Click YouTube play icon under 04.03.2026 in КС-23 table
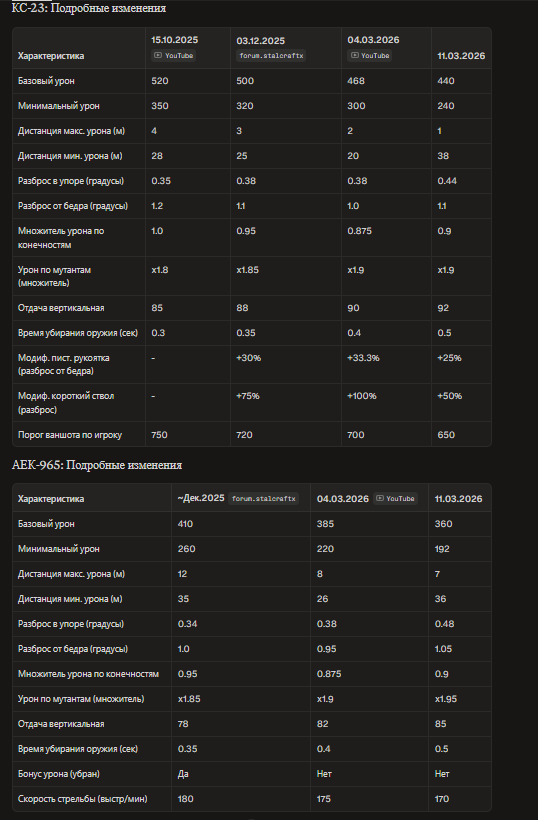 [354, 55]
